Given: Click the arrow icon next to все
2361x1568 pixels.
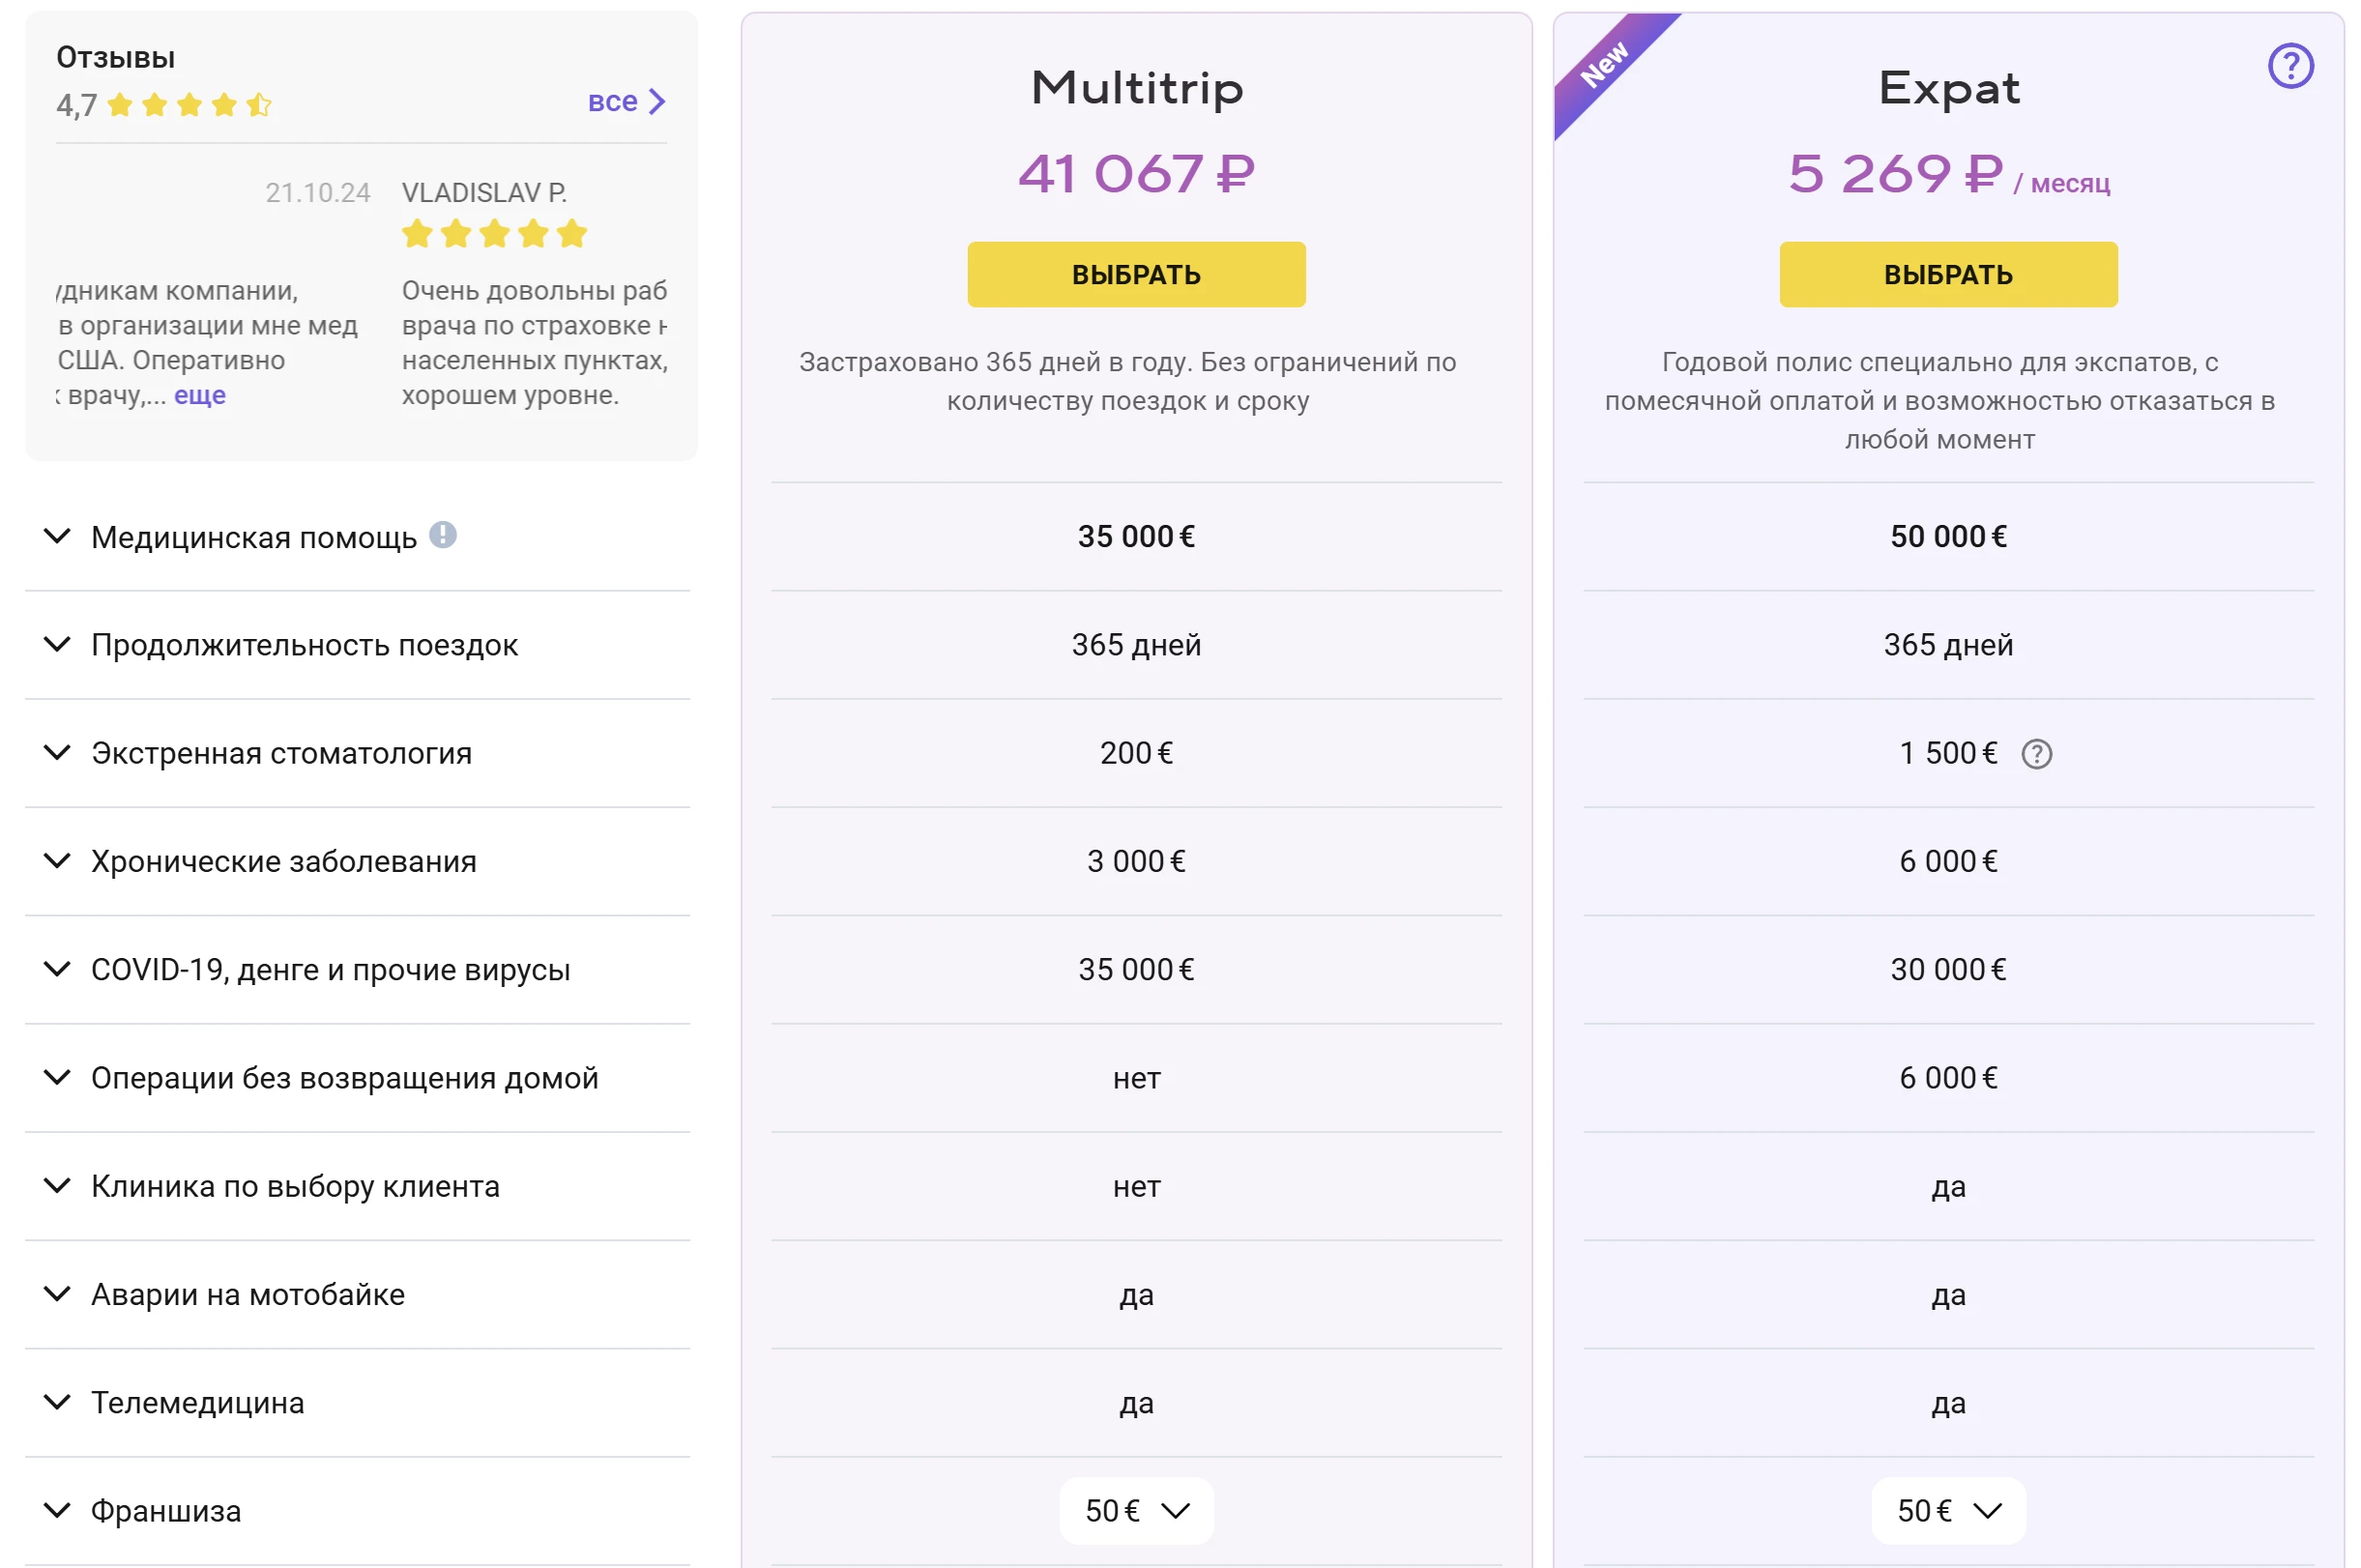Looking at the screenshot, I should pyautogui.click(x=657, y=102).
